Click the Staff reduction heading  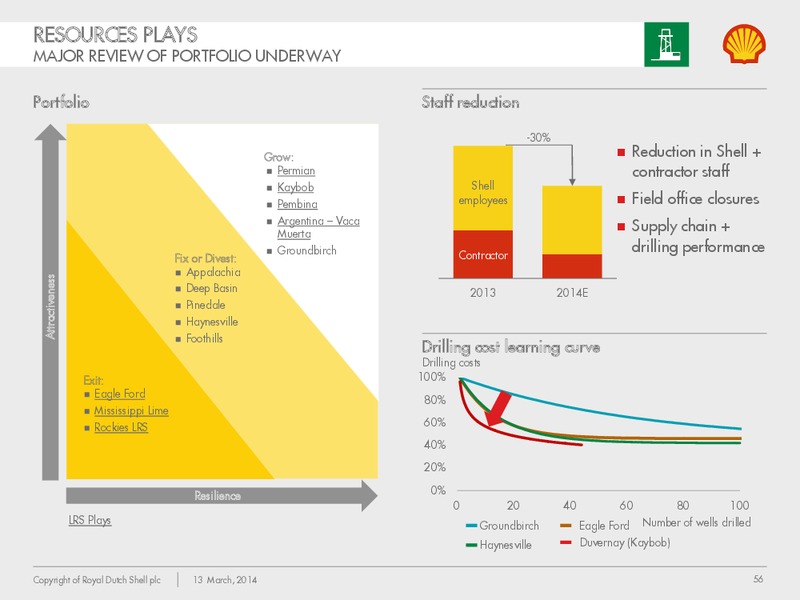click(x=470, y=103)
